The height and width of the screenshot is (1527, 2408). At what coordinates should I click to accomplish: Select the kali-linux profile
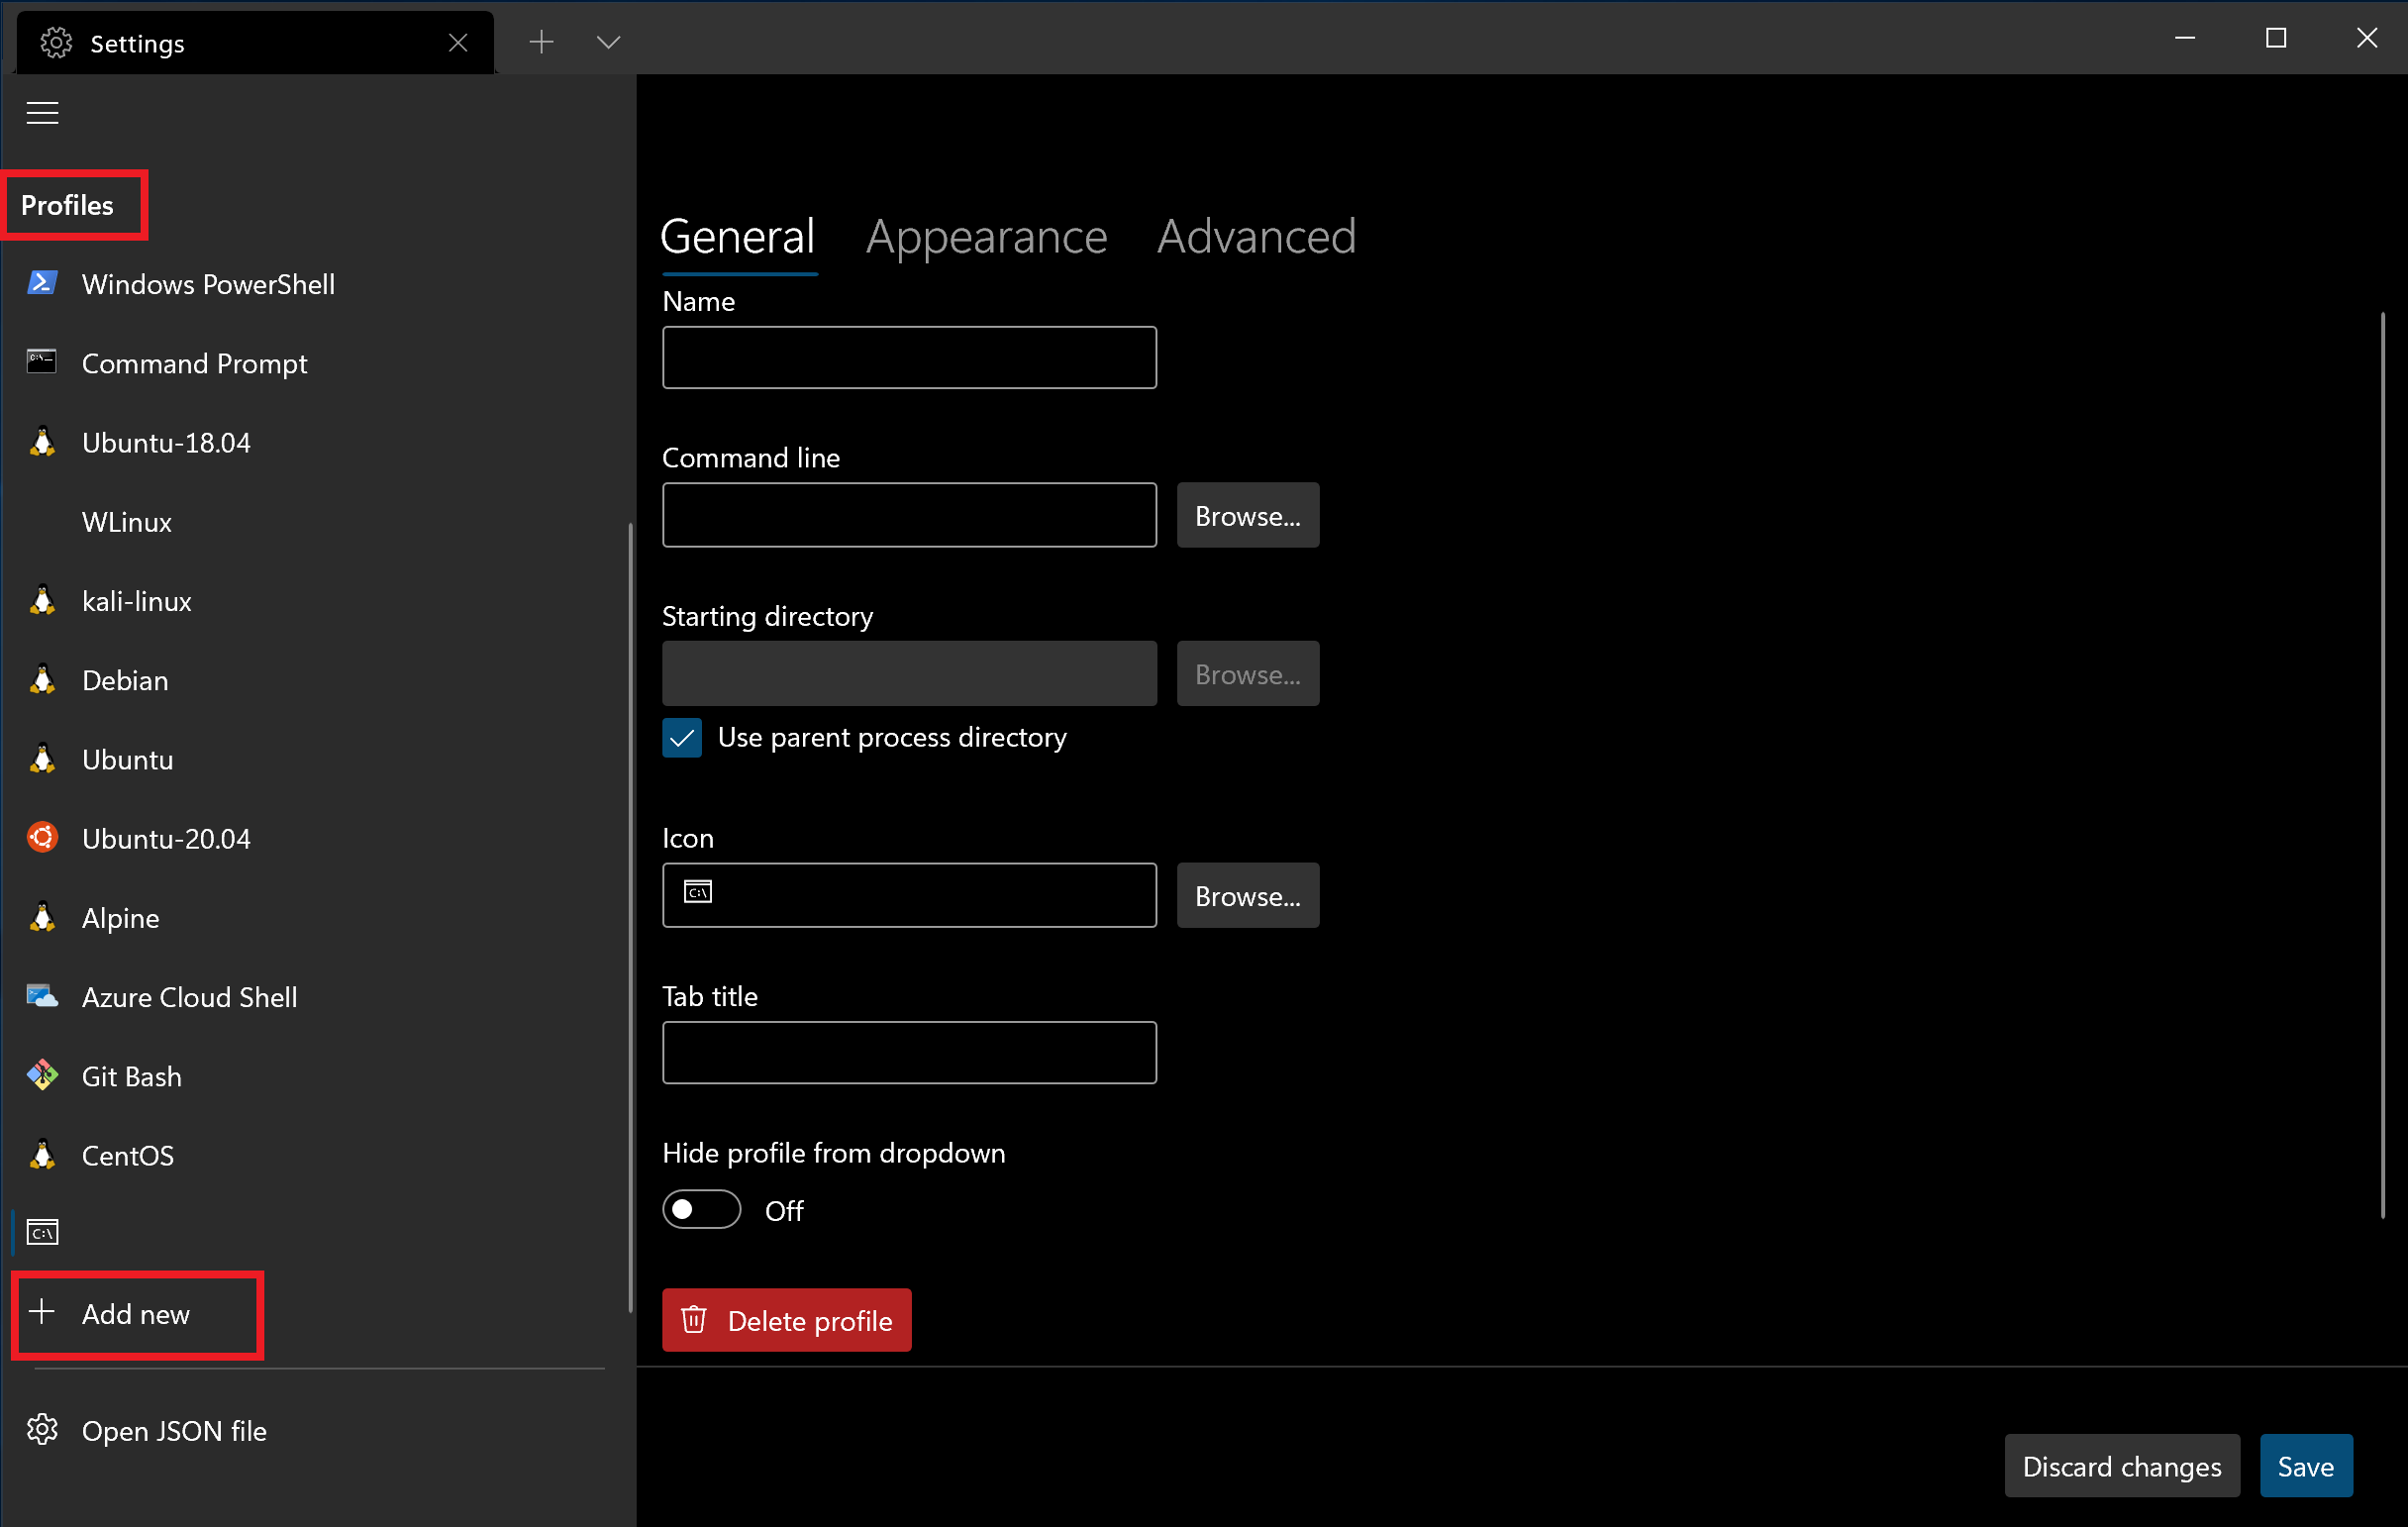137,600
